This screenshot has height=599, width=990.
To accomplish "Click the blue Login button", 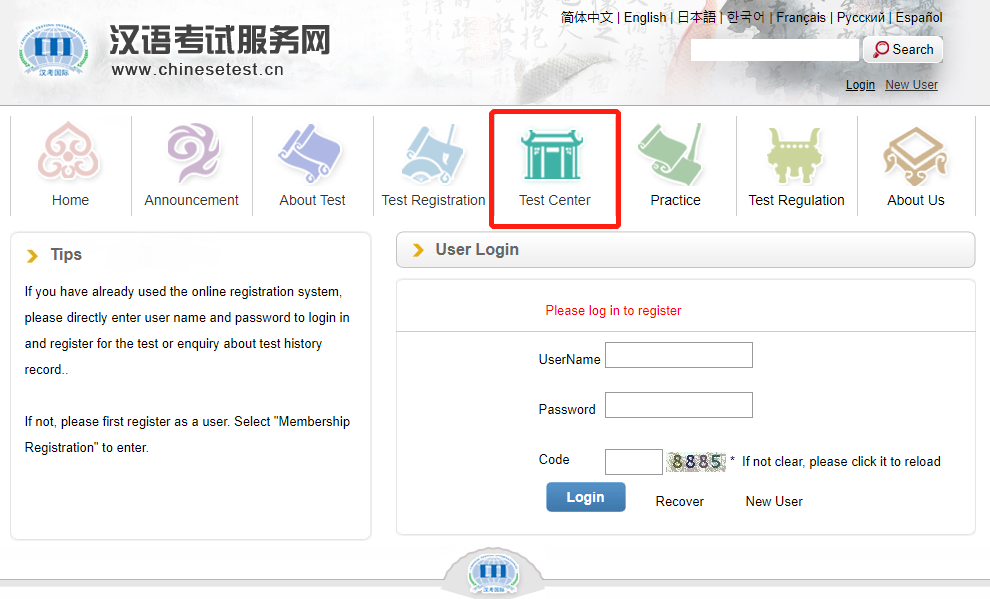I will (x=585, y=497).
